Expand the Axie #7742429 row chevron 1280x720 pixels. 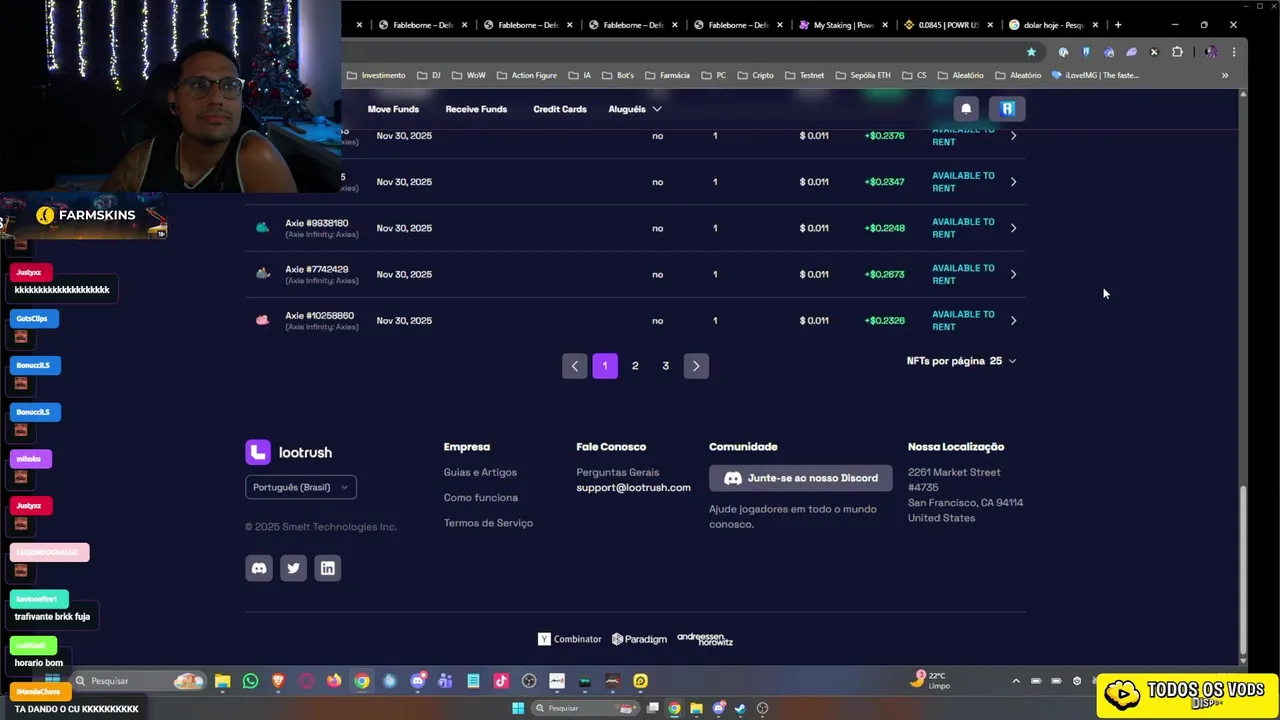[1013, 274]
